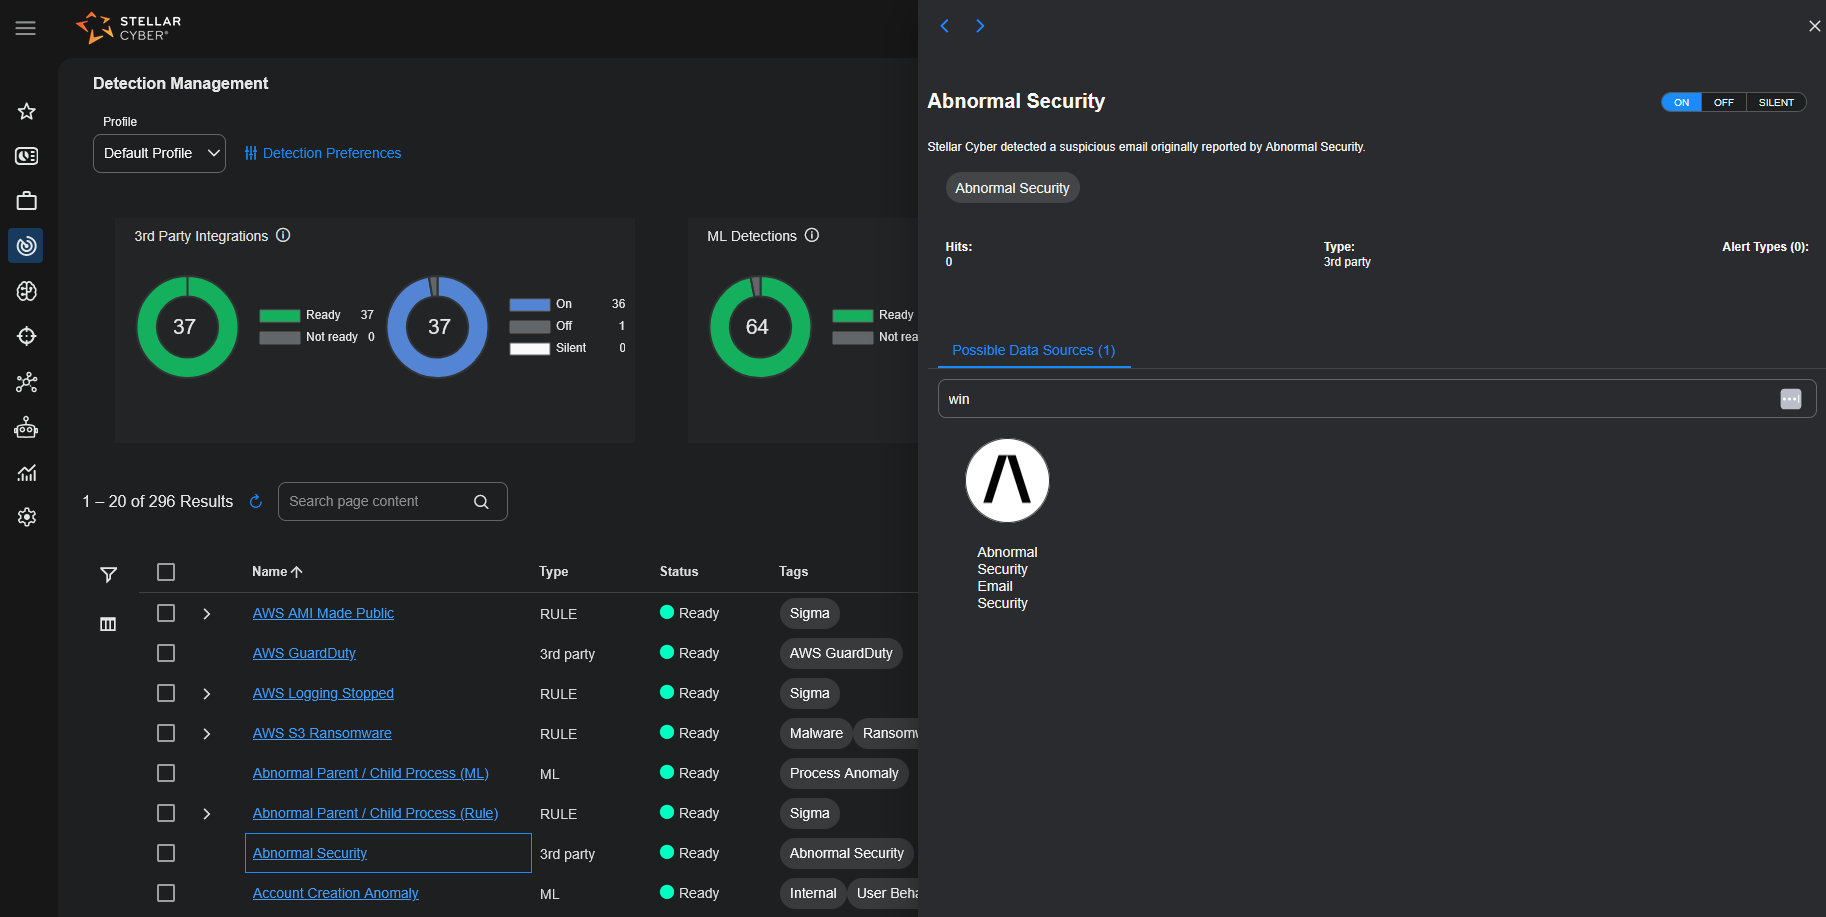Open the AWS AMI Made Public link
1826x917 pixels.
(323, 613)
